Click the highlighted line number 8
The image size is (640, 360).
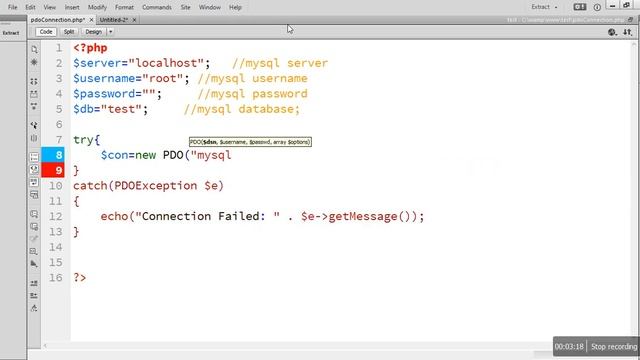53,155
